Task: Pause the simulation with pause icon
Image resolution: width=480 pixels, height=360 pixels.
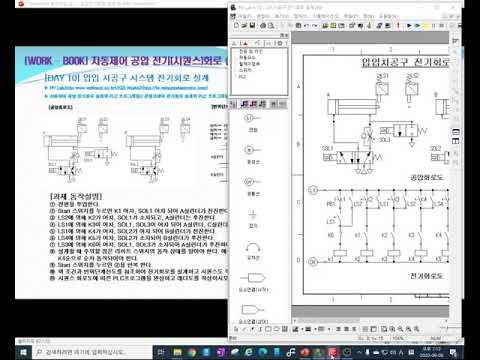Action: (433, 25)
